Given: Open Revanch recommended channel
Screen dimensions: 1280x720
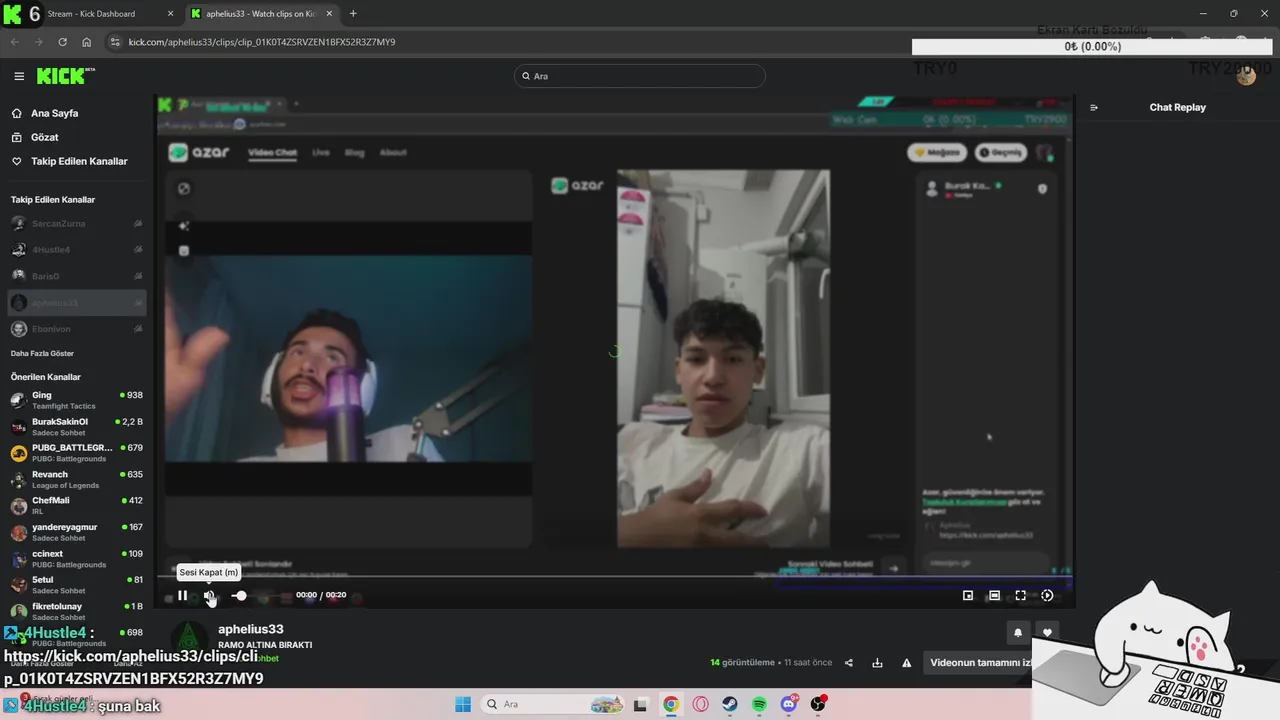Looking at the screenshot, I should click(76, 480).
